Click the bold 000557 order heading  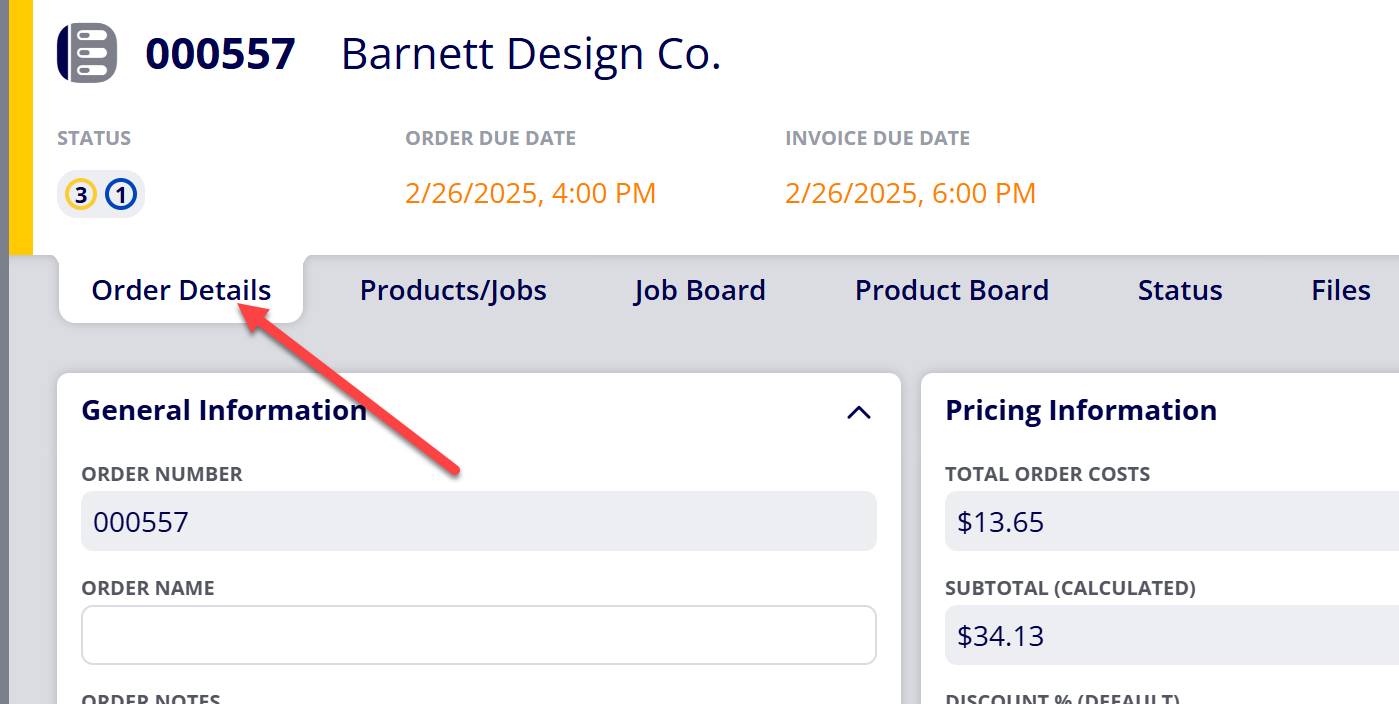[221, 53]
